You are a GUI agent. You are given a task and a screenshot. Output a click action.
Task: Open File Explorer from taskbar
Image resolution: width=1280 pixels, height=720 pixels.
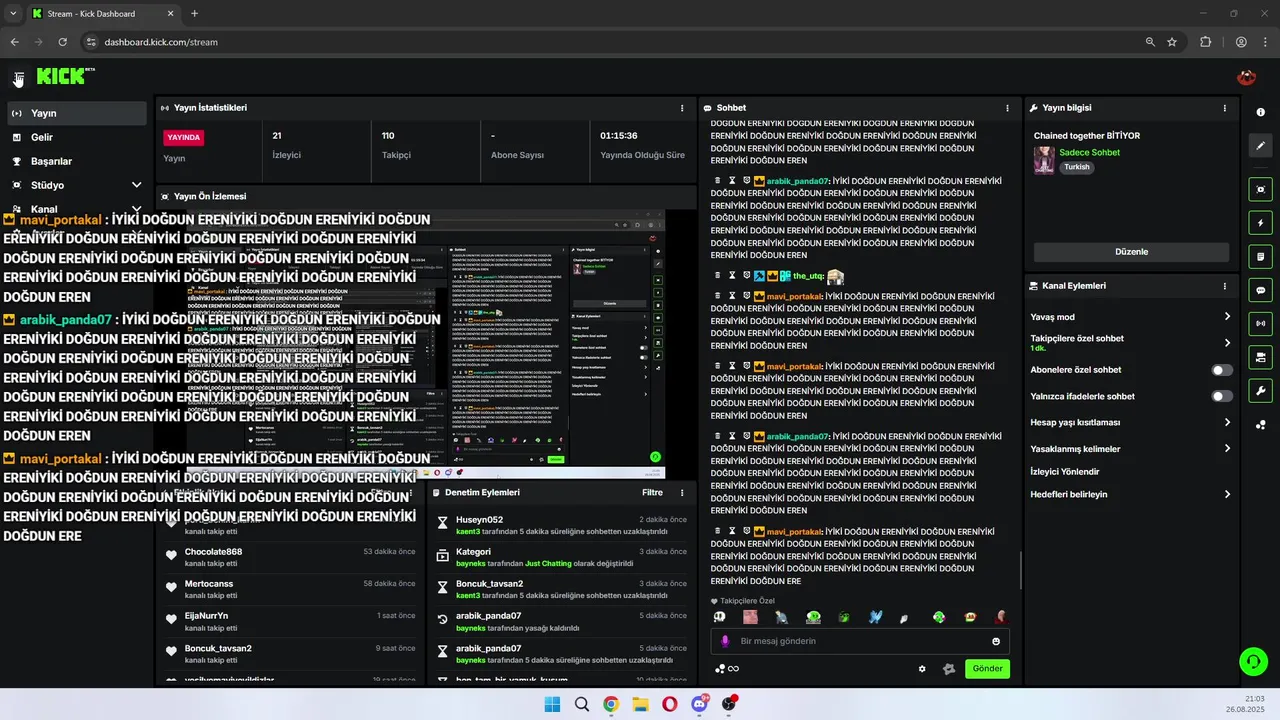640,704
